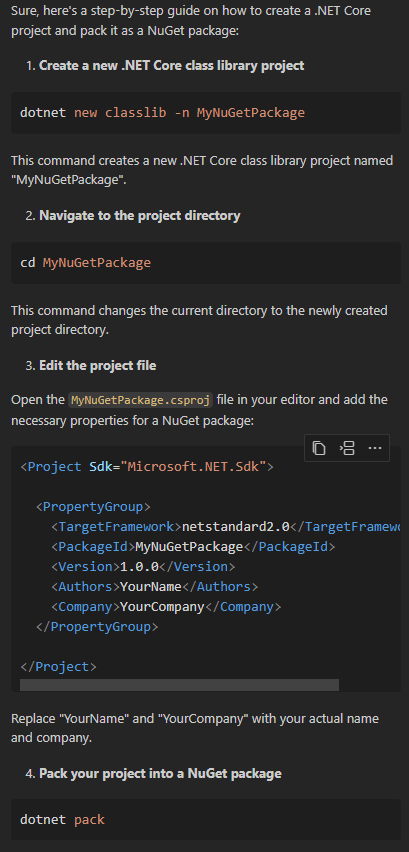Screen dimensions: 409x852
Task: Click the closing </Project> tag
Action: tap(58, 667)
